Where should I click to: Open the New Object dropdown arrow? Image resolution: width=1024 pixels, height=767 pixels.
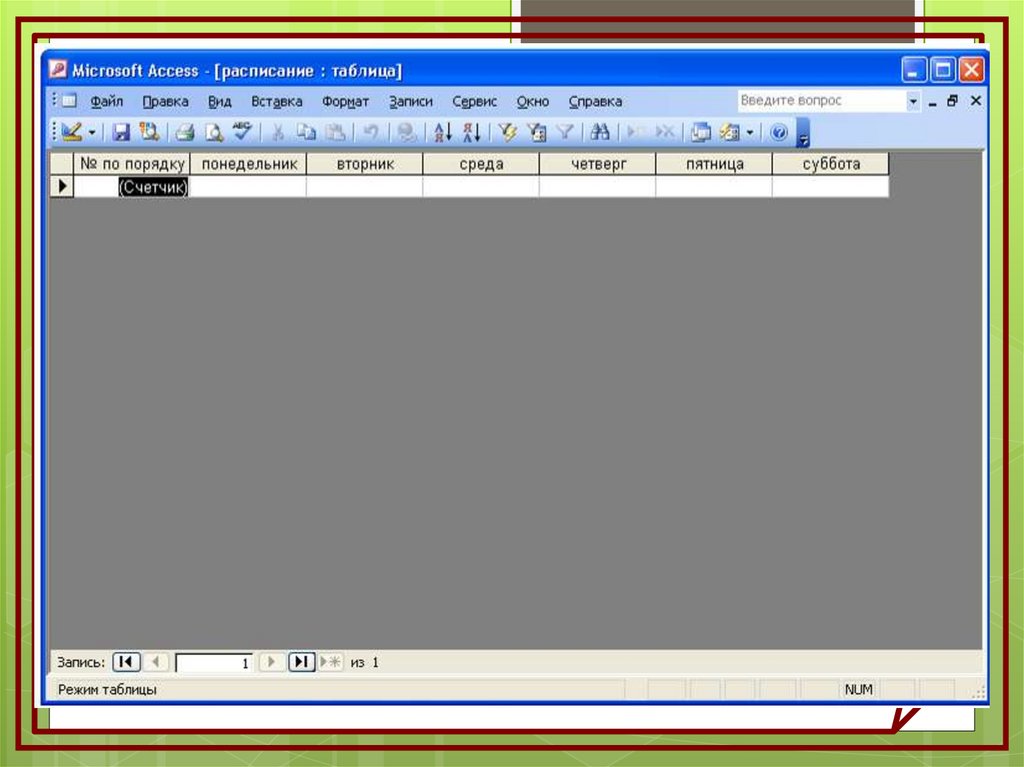click(x=750, y=133)
